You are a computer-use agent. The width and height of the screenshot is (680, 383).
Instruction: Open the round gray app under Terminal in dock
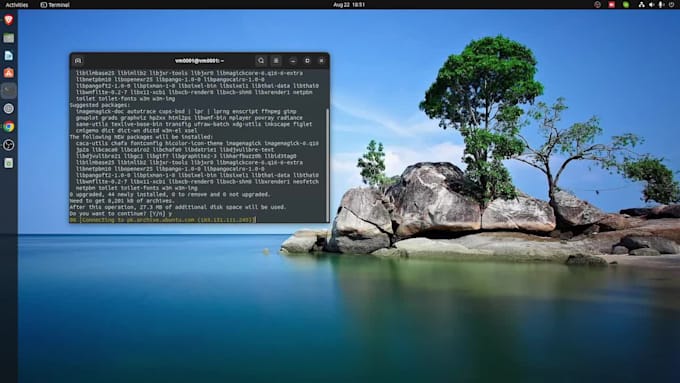(9, 108)
